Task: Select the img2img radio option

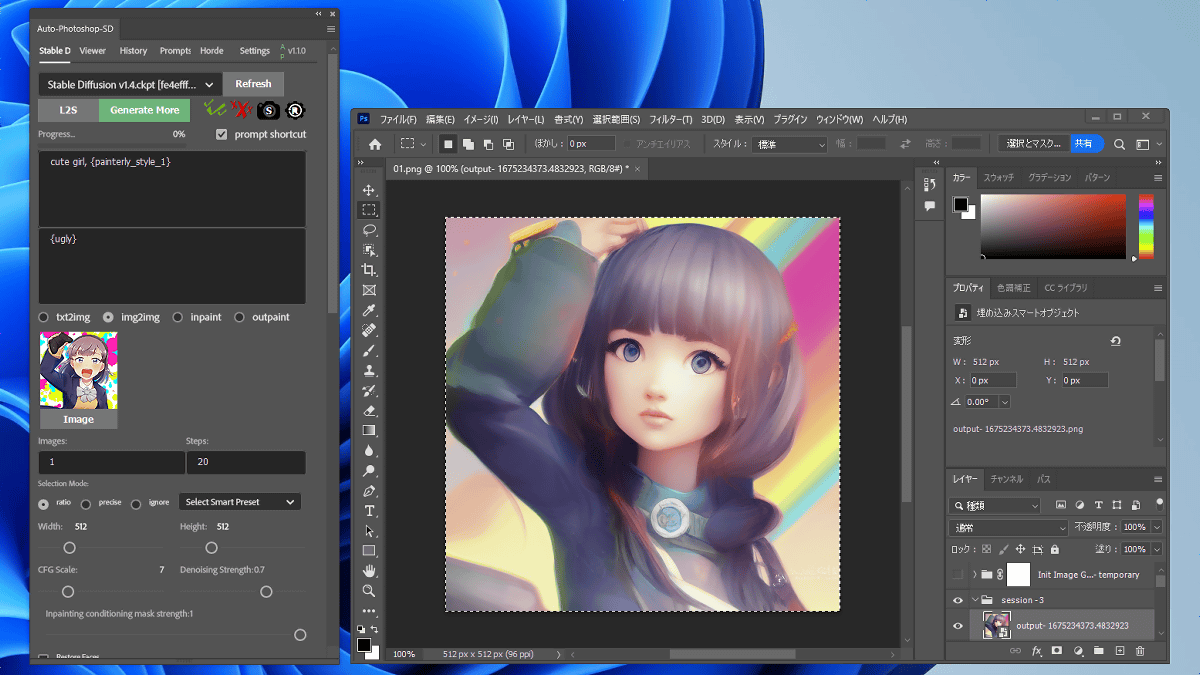Action: tap(108, 317)
